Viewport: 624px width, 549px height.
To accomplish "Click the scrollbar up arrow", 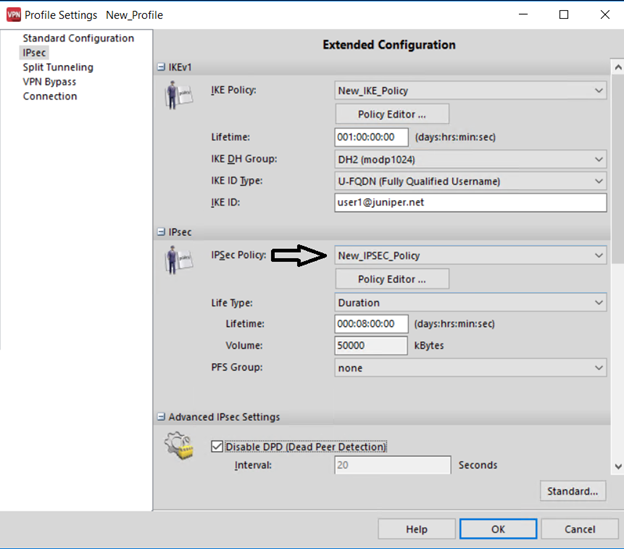I will [618, 67].
